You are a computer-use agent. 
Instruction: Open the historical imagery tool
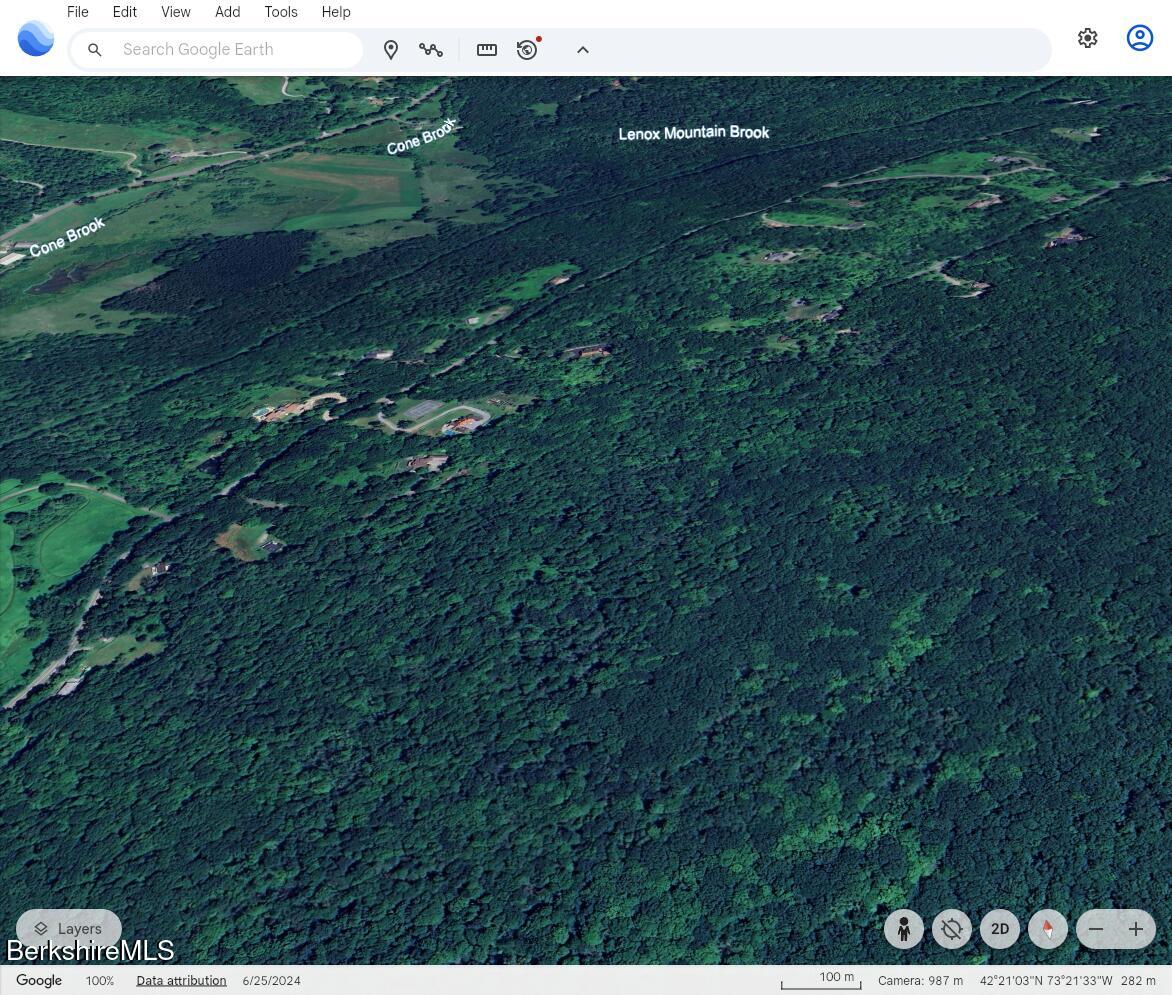pyautogui.click(x=526, y=49)
